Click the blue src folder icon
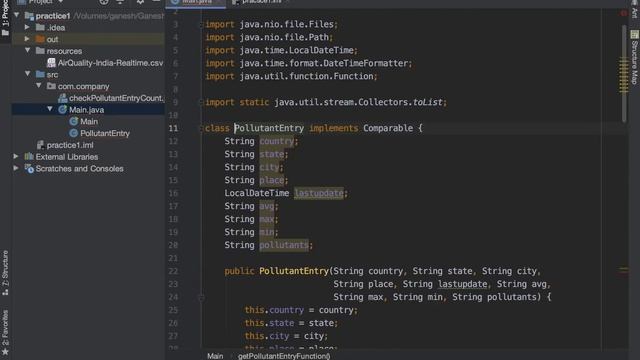Image resolution: width=640 pixels, height=360 pixels. (40, 74)
